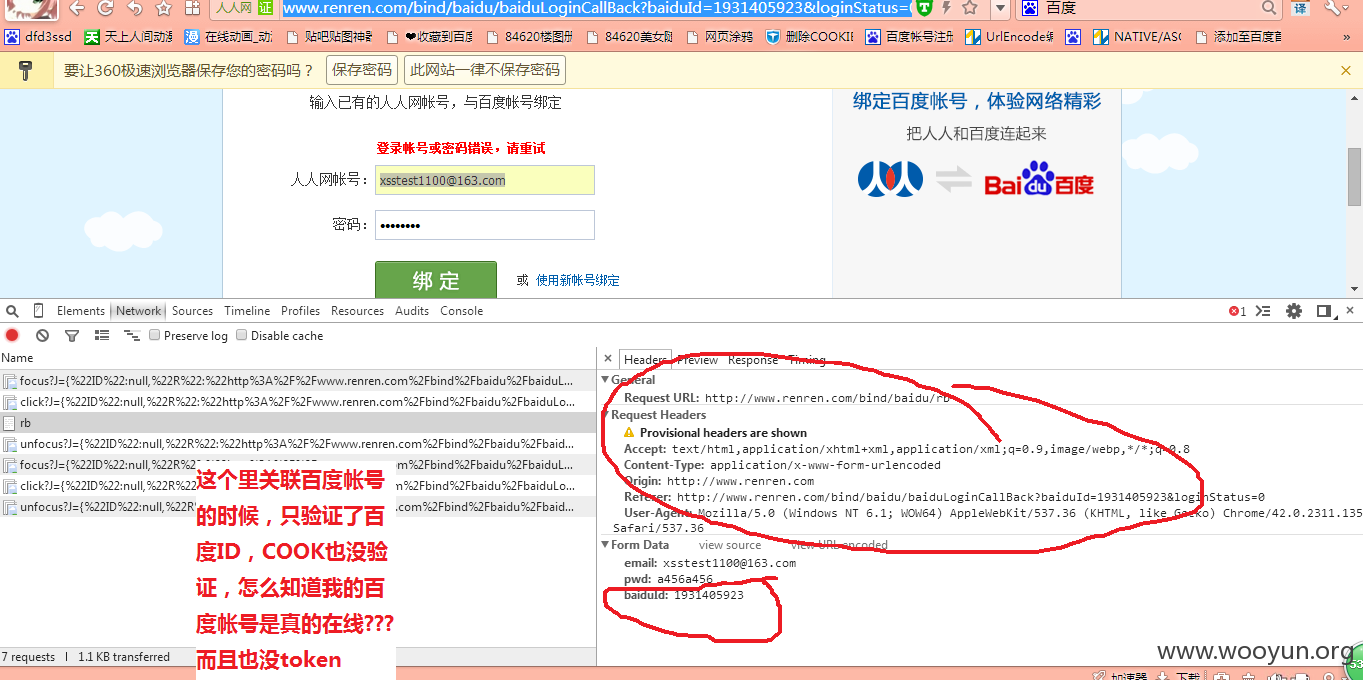1363x680 pixels.
Task: Select the rb request row
Action: pyautogui.click(x=298, y=423)
